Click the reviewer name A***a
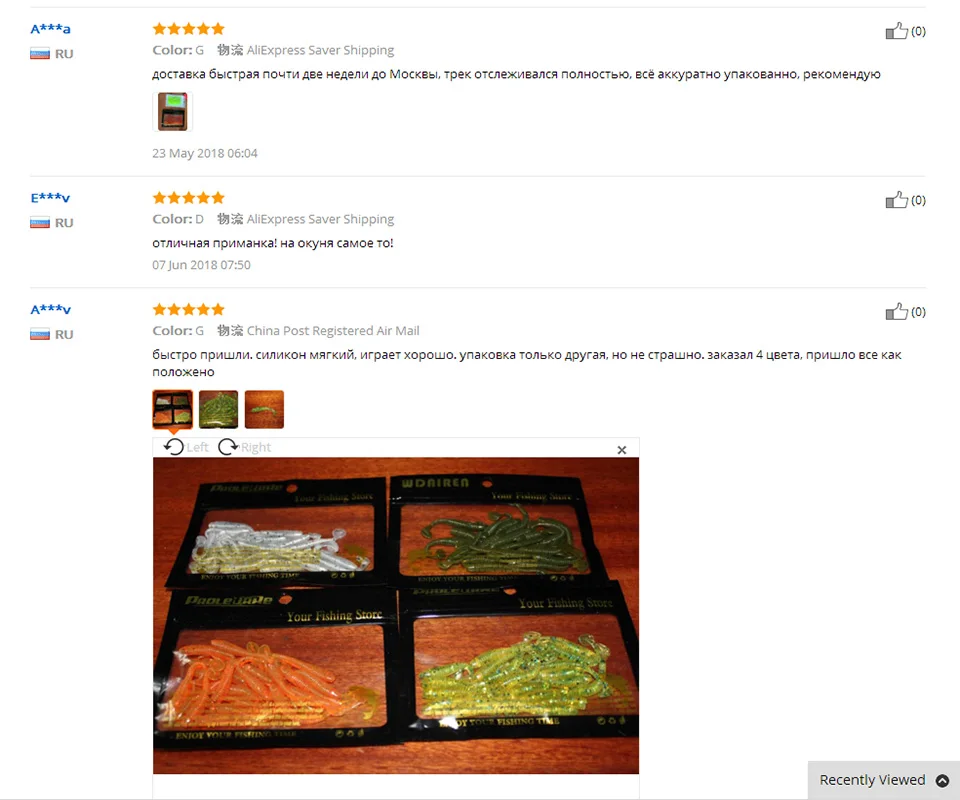The width and height of the screenshot is (960, 800). pos(50,29)
